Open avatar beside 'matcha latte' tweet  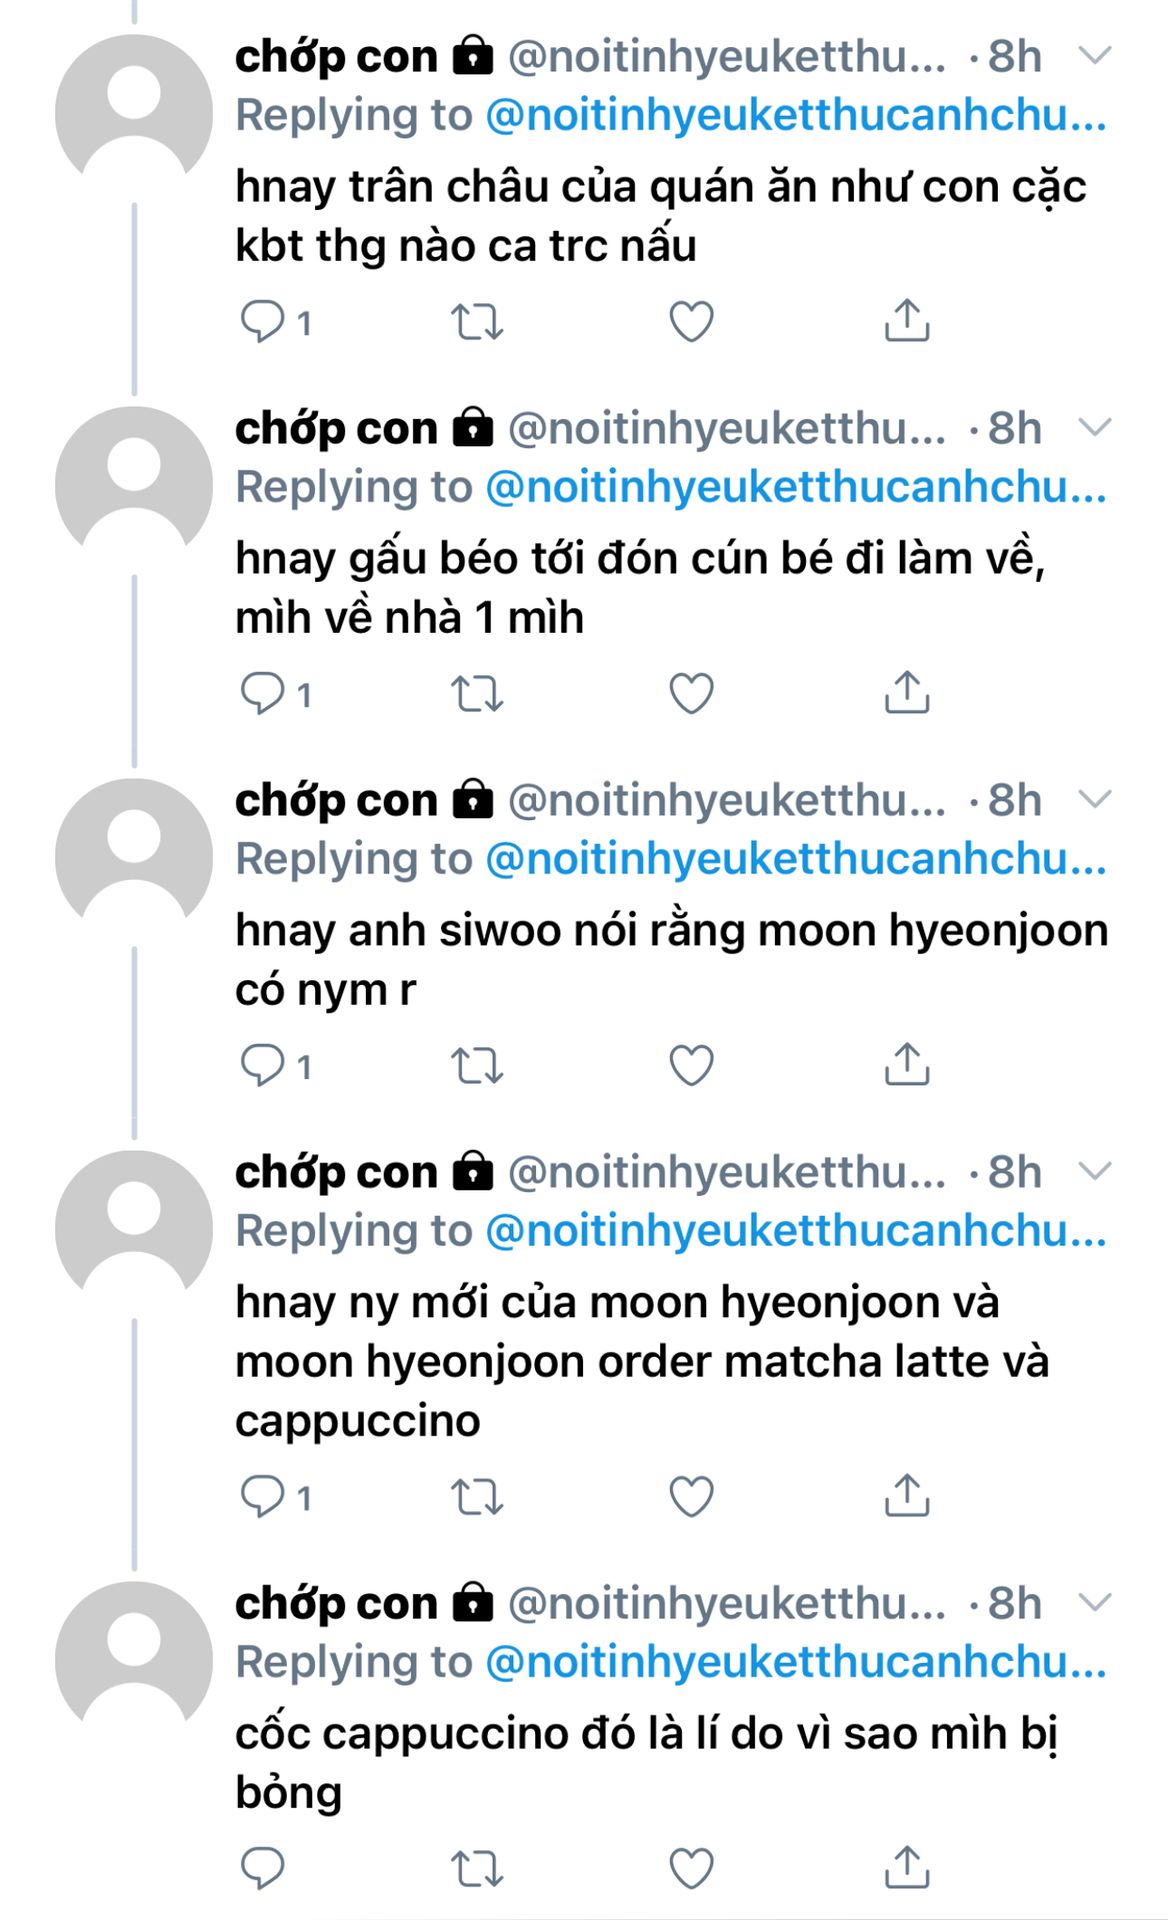(x=134, y=1229)
